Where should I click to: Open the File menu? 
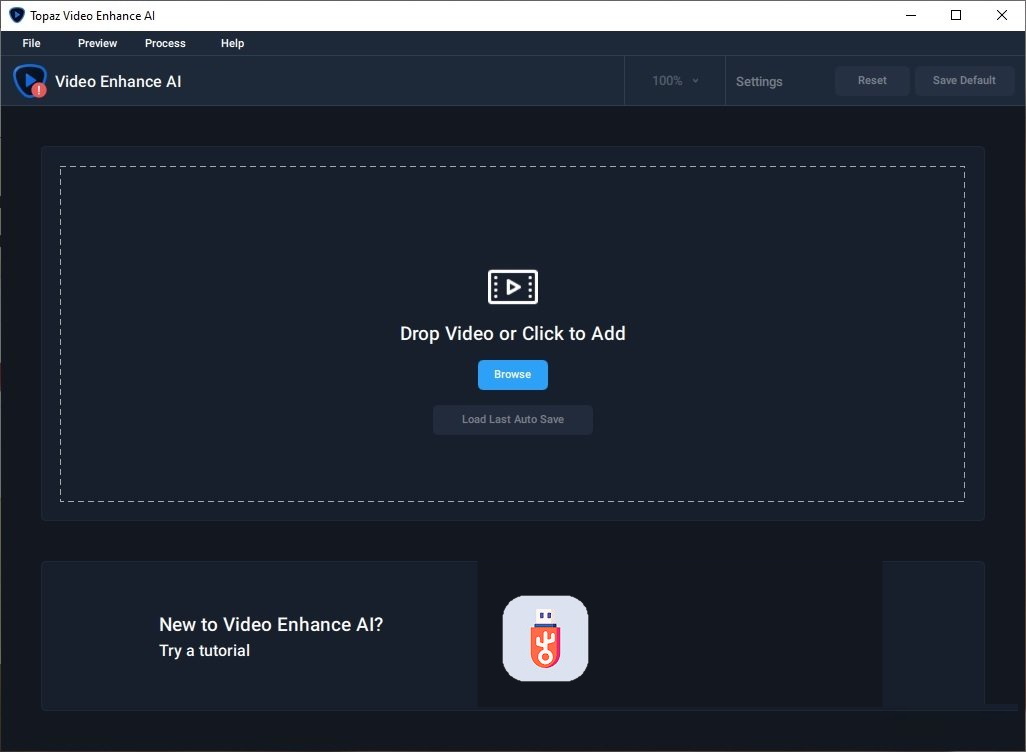pos(31,43)
